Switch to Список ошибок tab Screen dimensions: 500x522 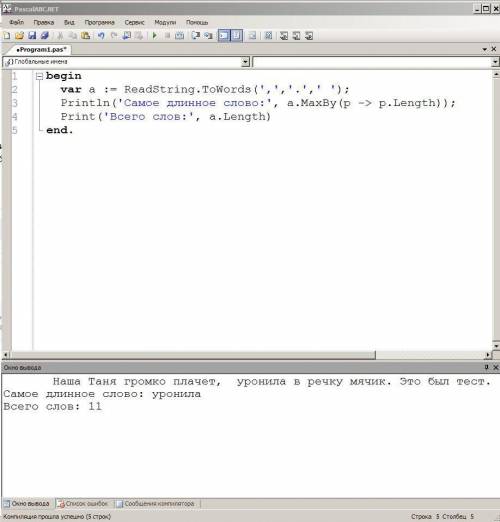coord(83,503)
